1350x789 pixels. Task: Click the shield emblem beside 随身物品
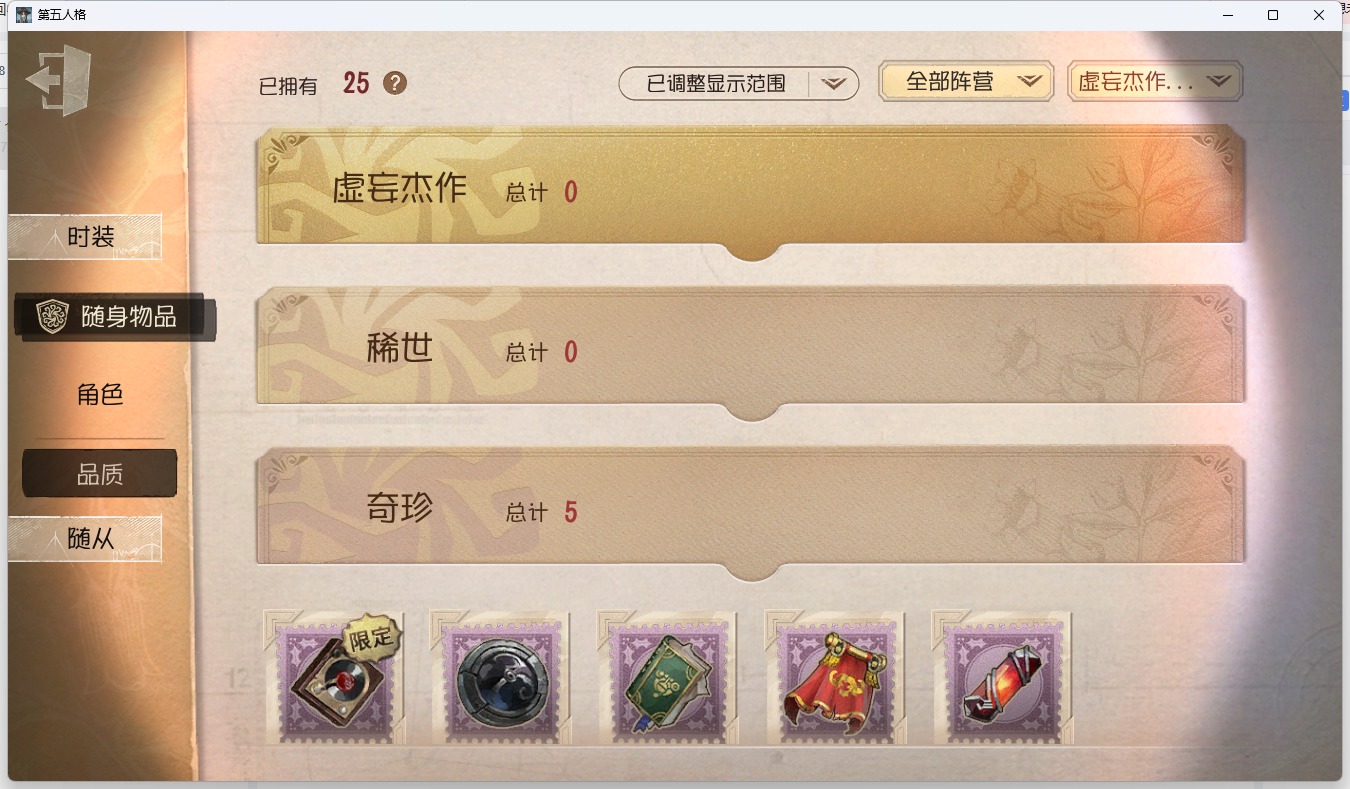pos(52,316)
